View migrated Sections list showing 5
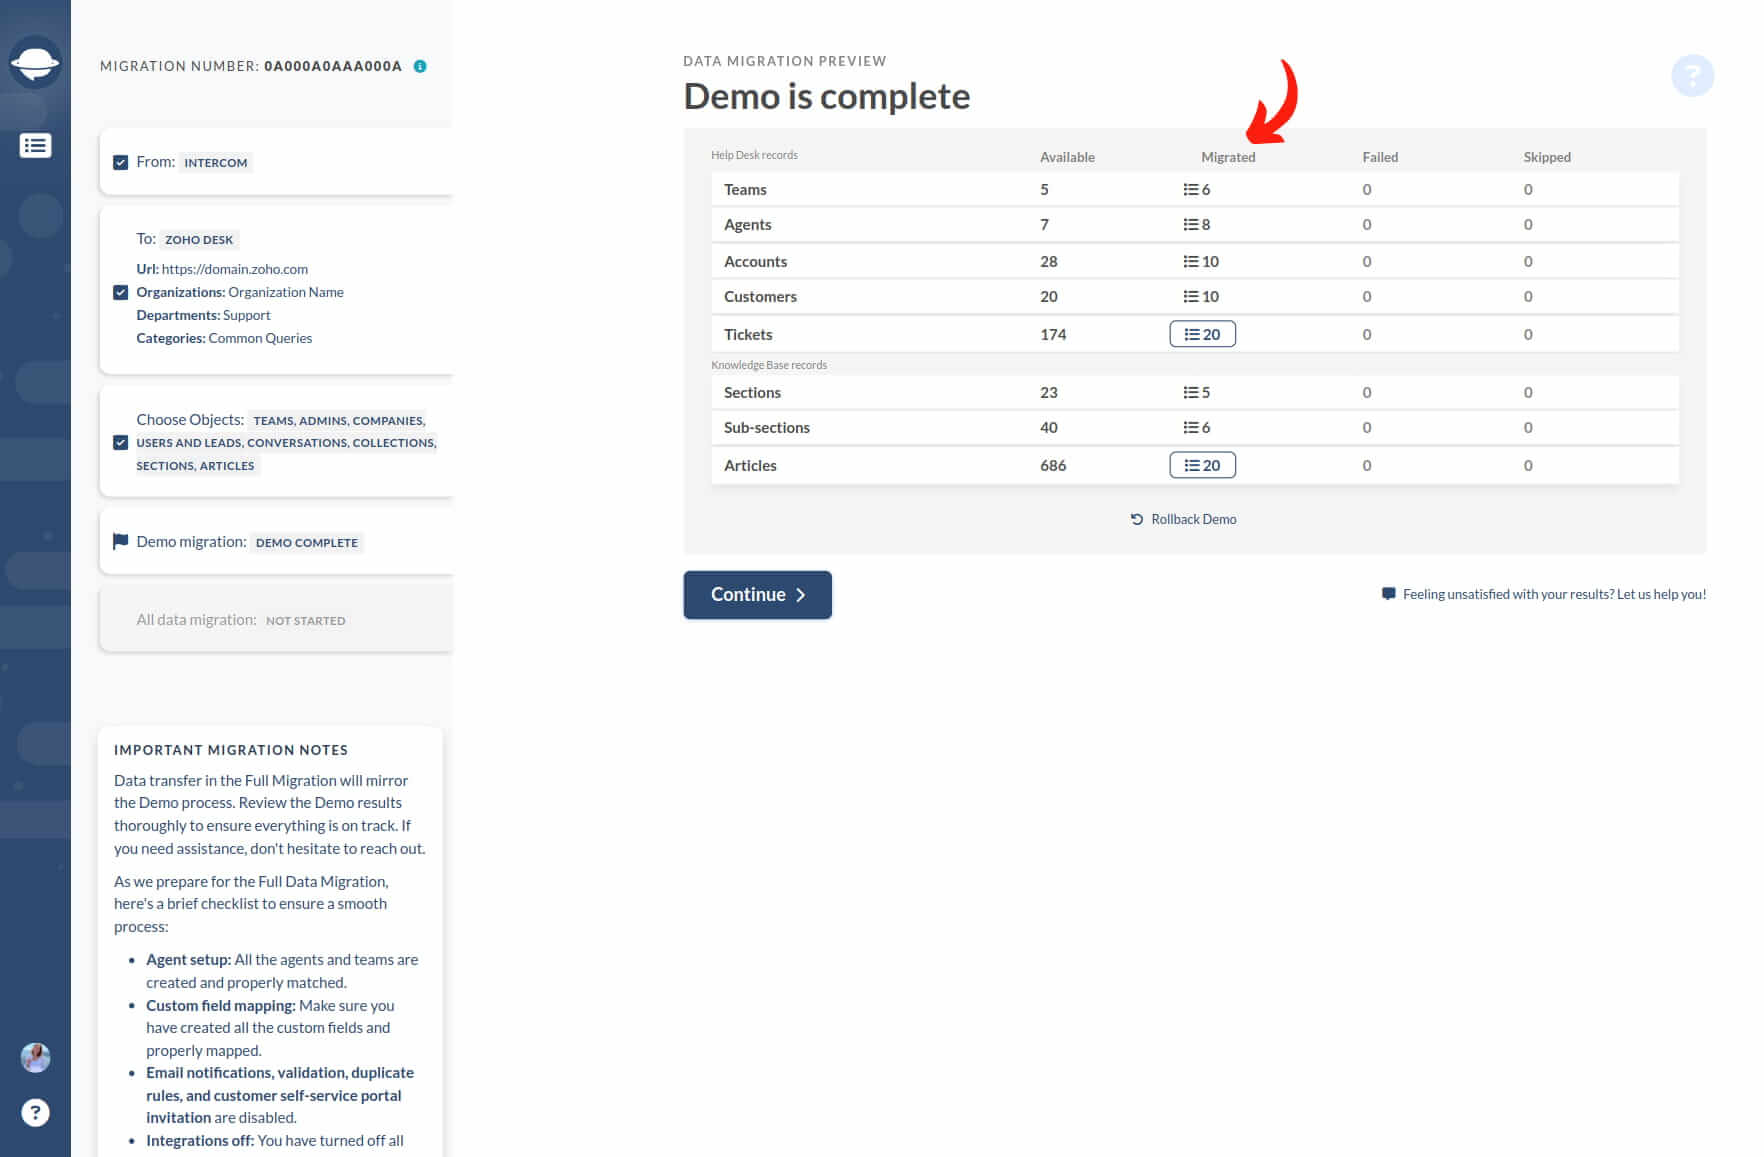The width and height of the screenshot is (1764, 1157). pos(1196,392)
